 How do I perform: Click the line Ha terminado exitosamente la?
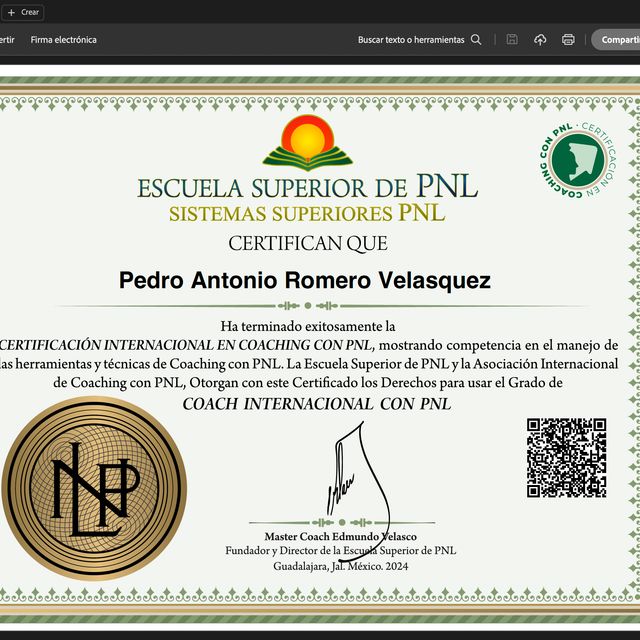click(x=308, y=326)
